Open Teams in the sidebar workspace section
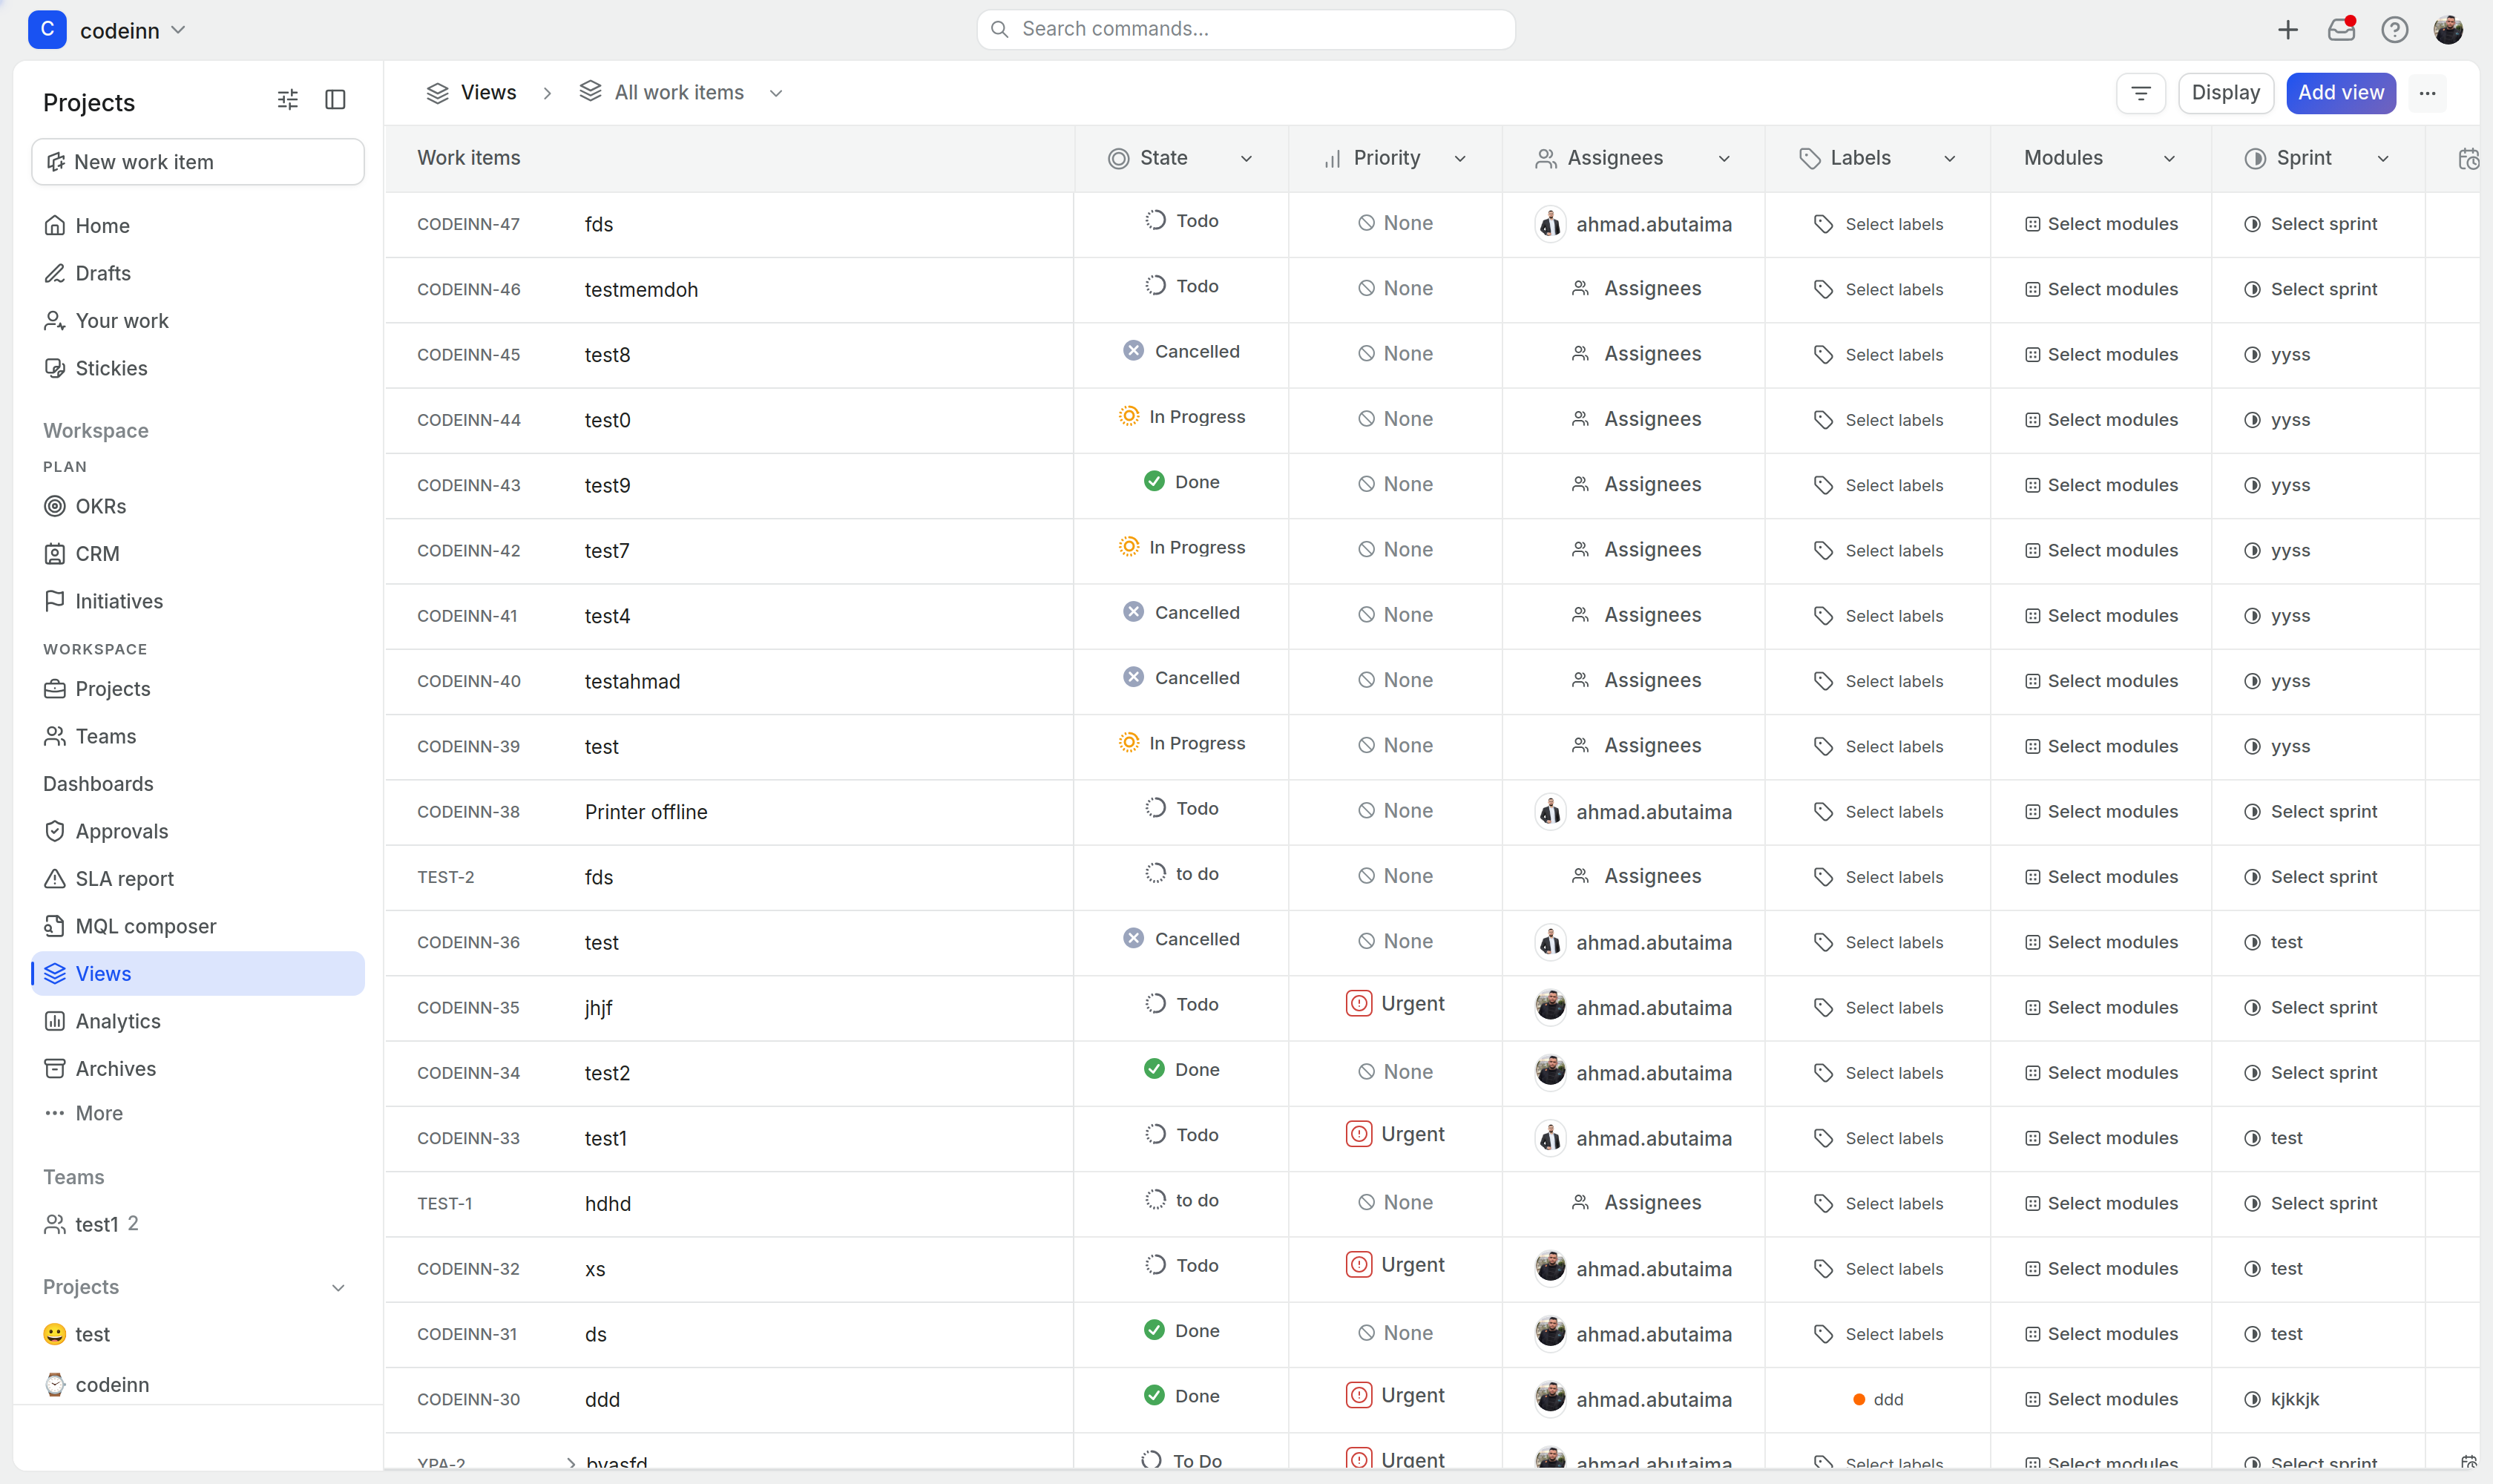 coord(198,736)
